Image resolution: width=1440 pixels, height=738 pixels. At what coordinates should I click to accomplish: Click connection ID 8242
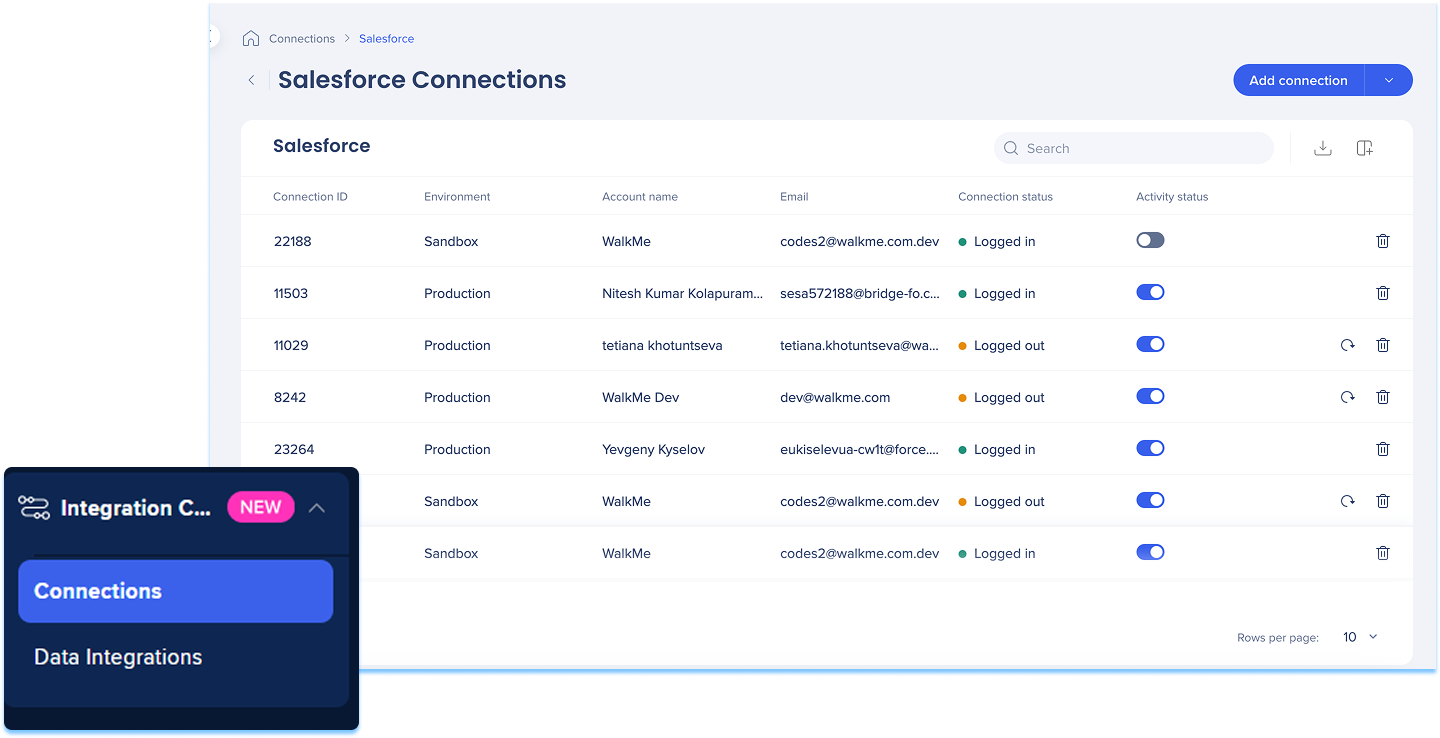290,397
